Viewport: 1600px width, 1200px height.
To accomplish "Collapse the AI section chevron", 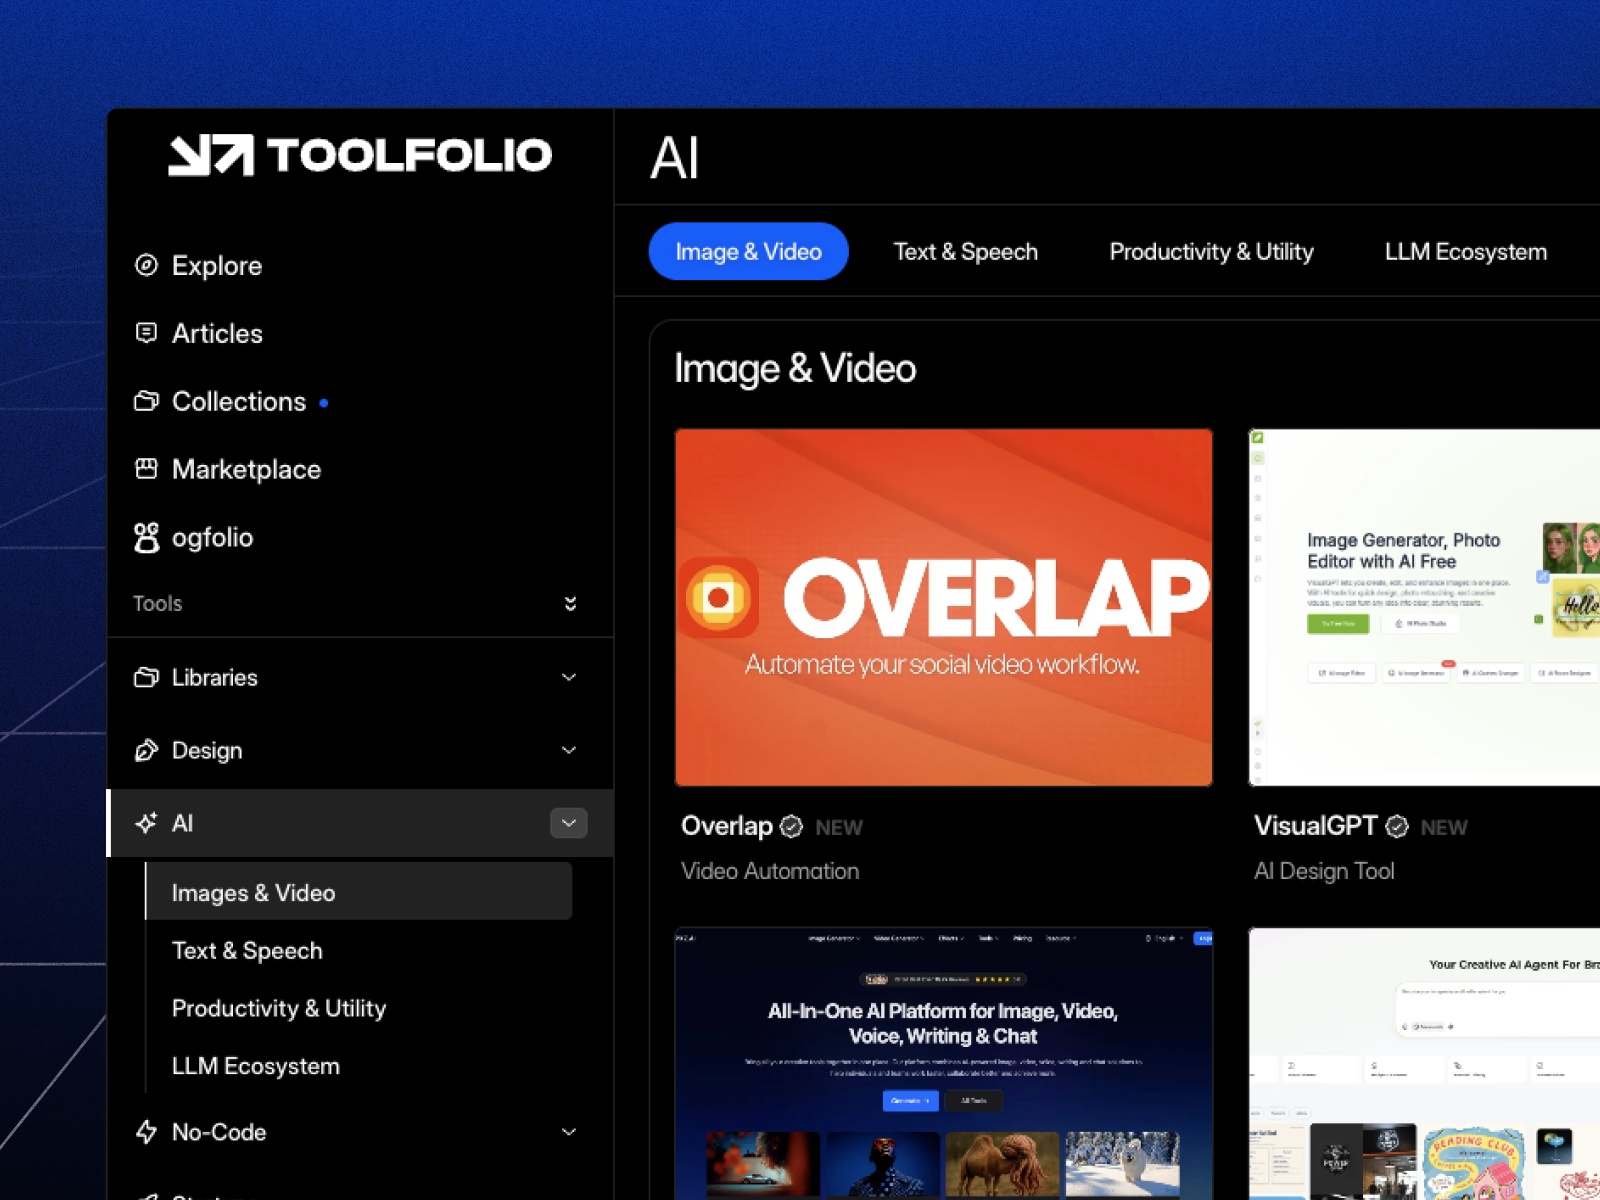I will point(569,823).
